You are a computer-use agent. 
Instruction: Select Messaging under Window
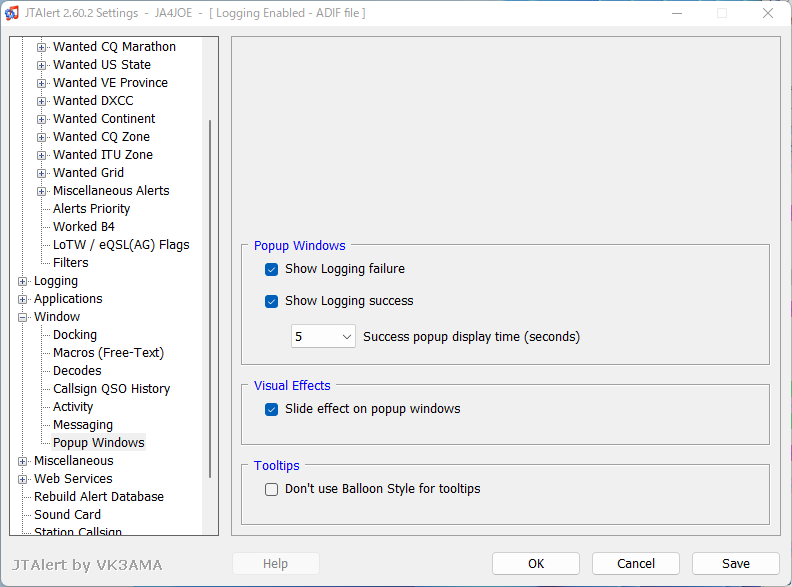pyautogui.click(x=83, y=425)
